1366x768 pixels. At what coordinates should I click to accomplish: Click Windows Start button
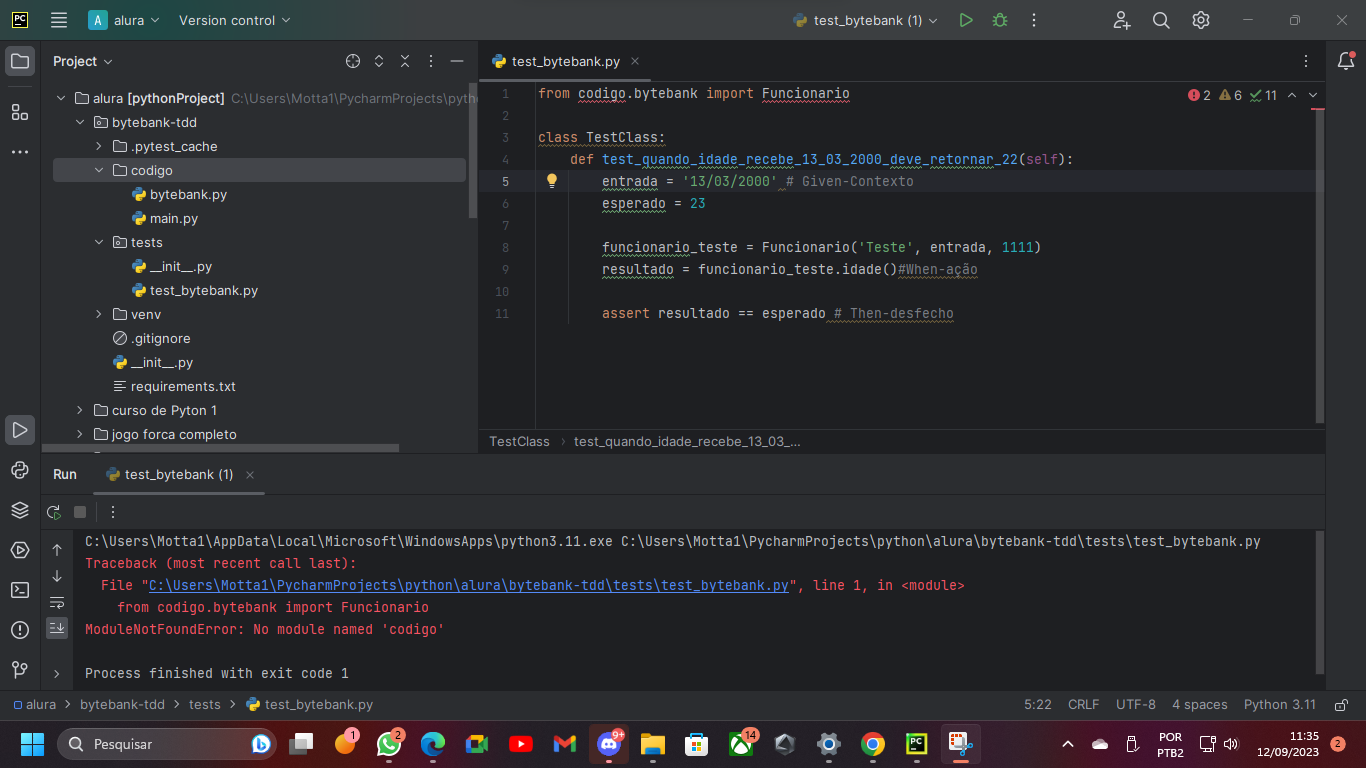click(33, 744)
